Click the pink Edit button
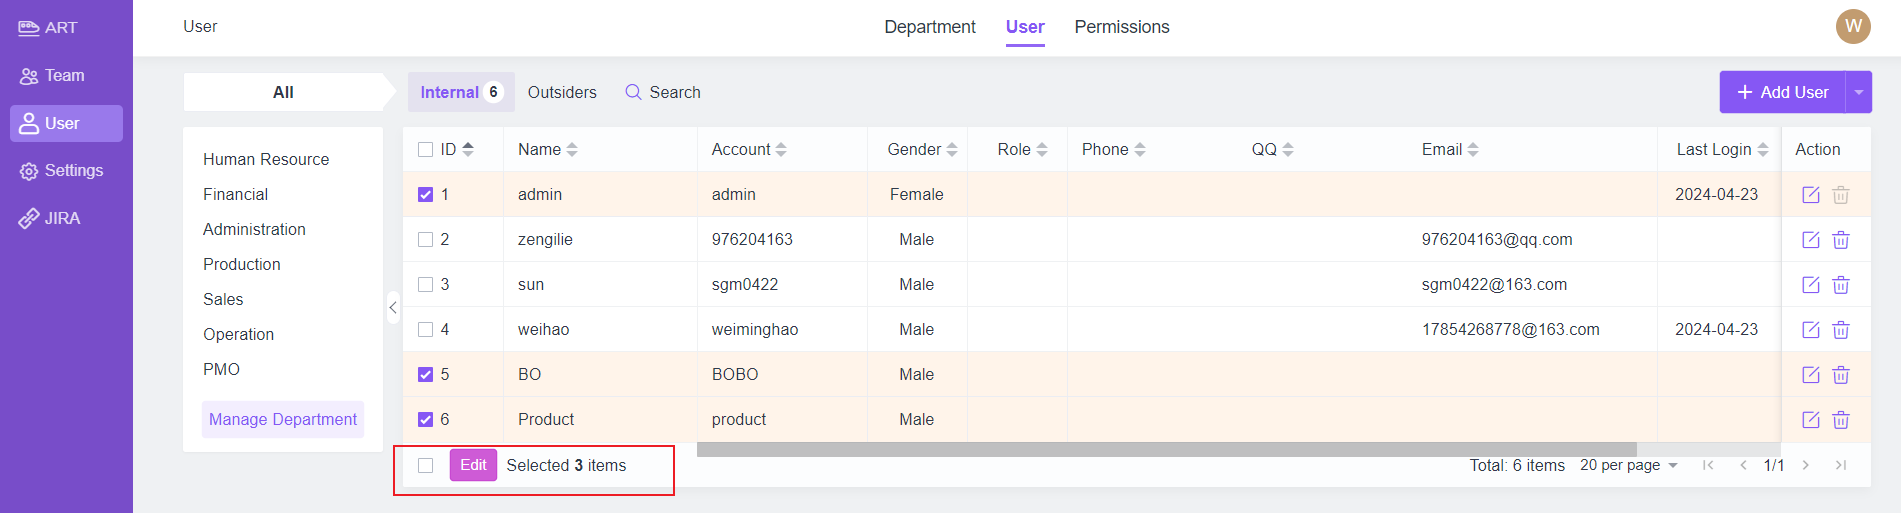This screenshot has width=1901, height=513. [x=473, y=465]
